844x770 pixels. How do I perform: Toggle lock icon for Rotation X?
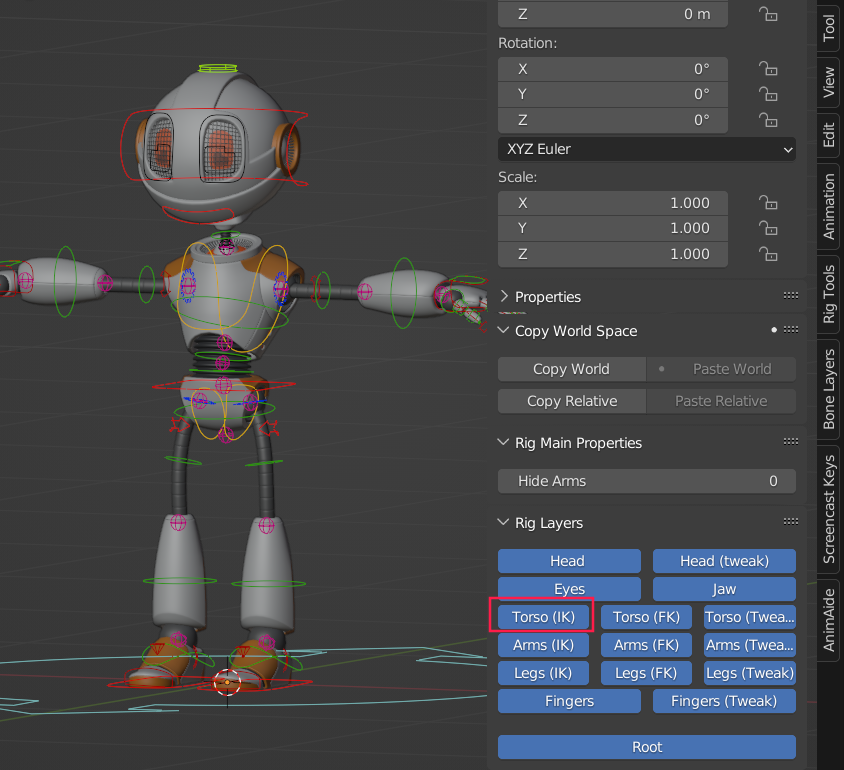point(767,69)
